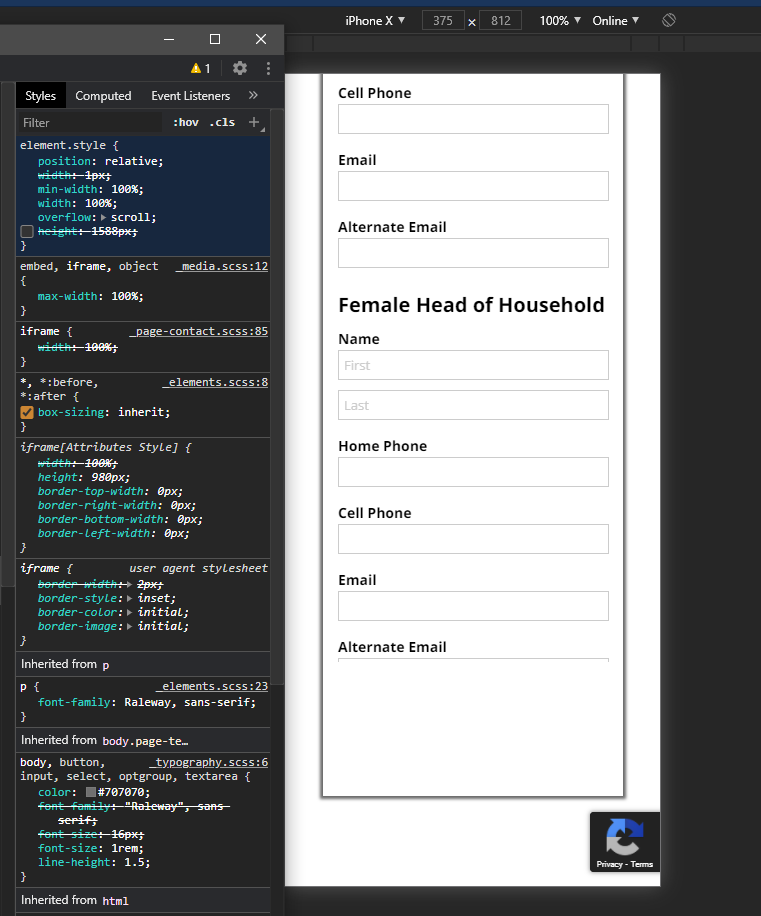Toggle the .cls class editor

[x=222, y=122]
